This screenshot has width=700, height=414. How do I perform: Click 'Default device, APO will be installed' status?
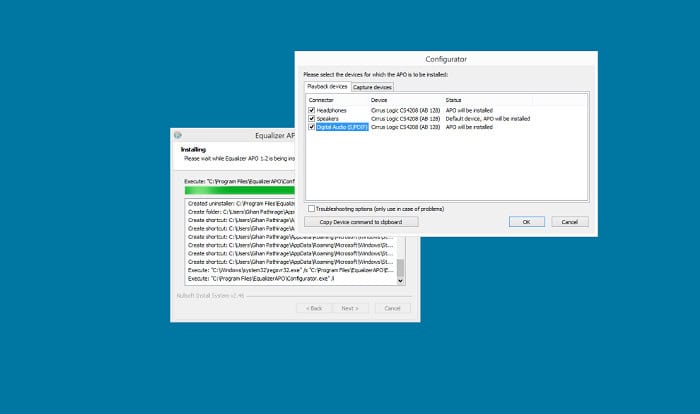pyautogui.click(x=488, y=118)
